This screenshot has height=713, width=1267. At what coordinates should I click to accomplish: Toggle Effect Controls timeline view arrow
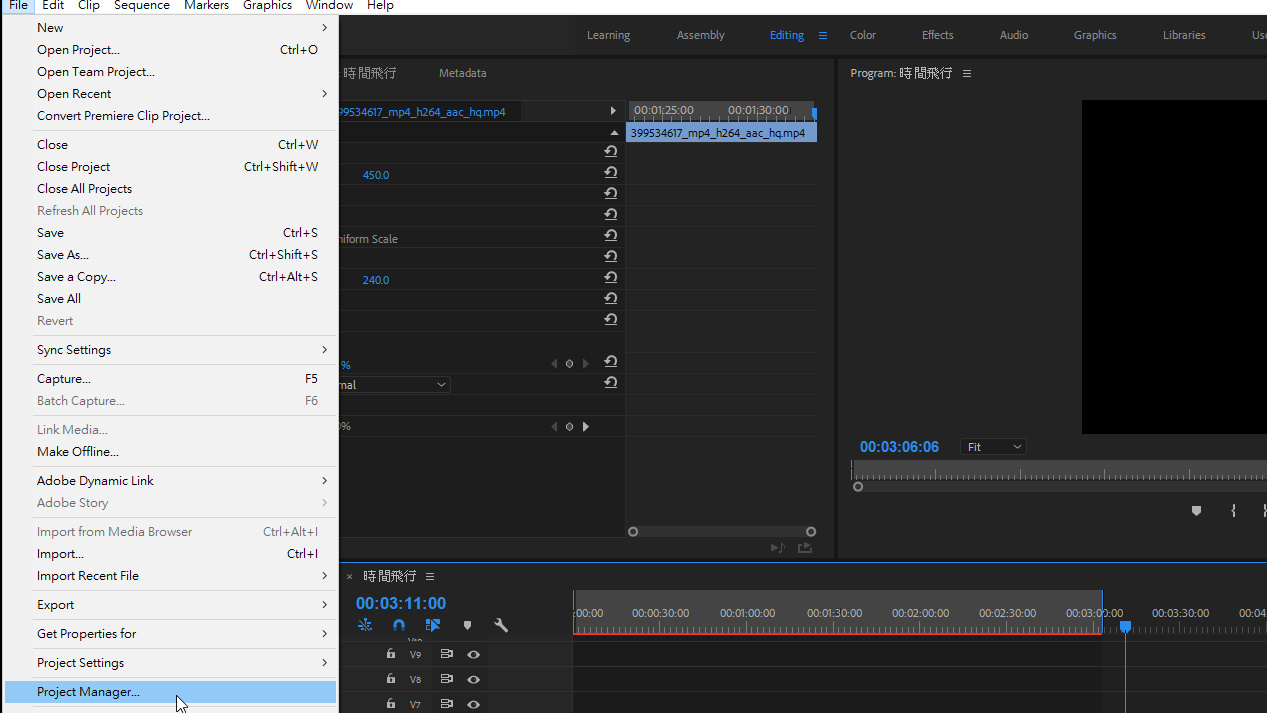pos(613,111)
